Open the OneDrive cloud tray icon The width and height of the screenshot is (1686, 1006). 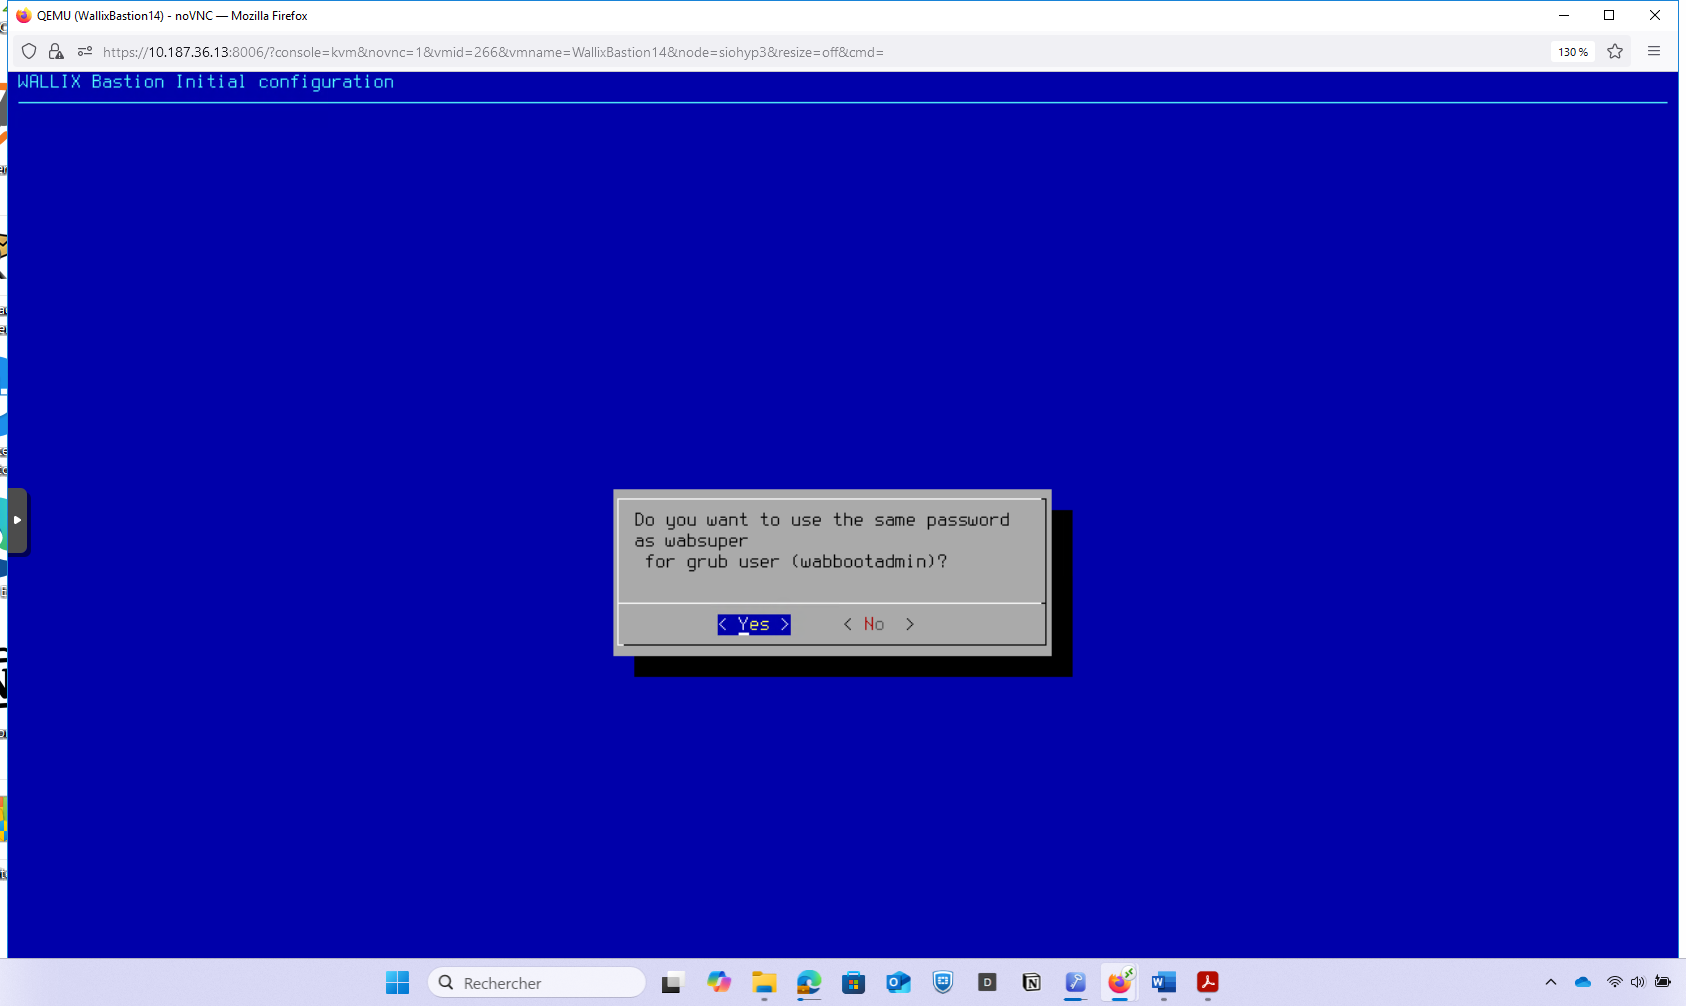click(x=1583, y=982)
